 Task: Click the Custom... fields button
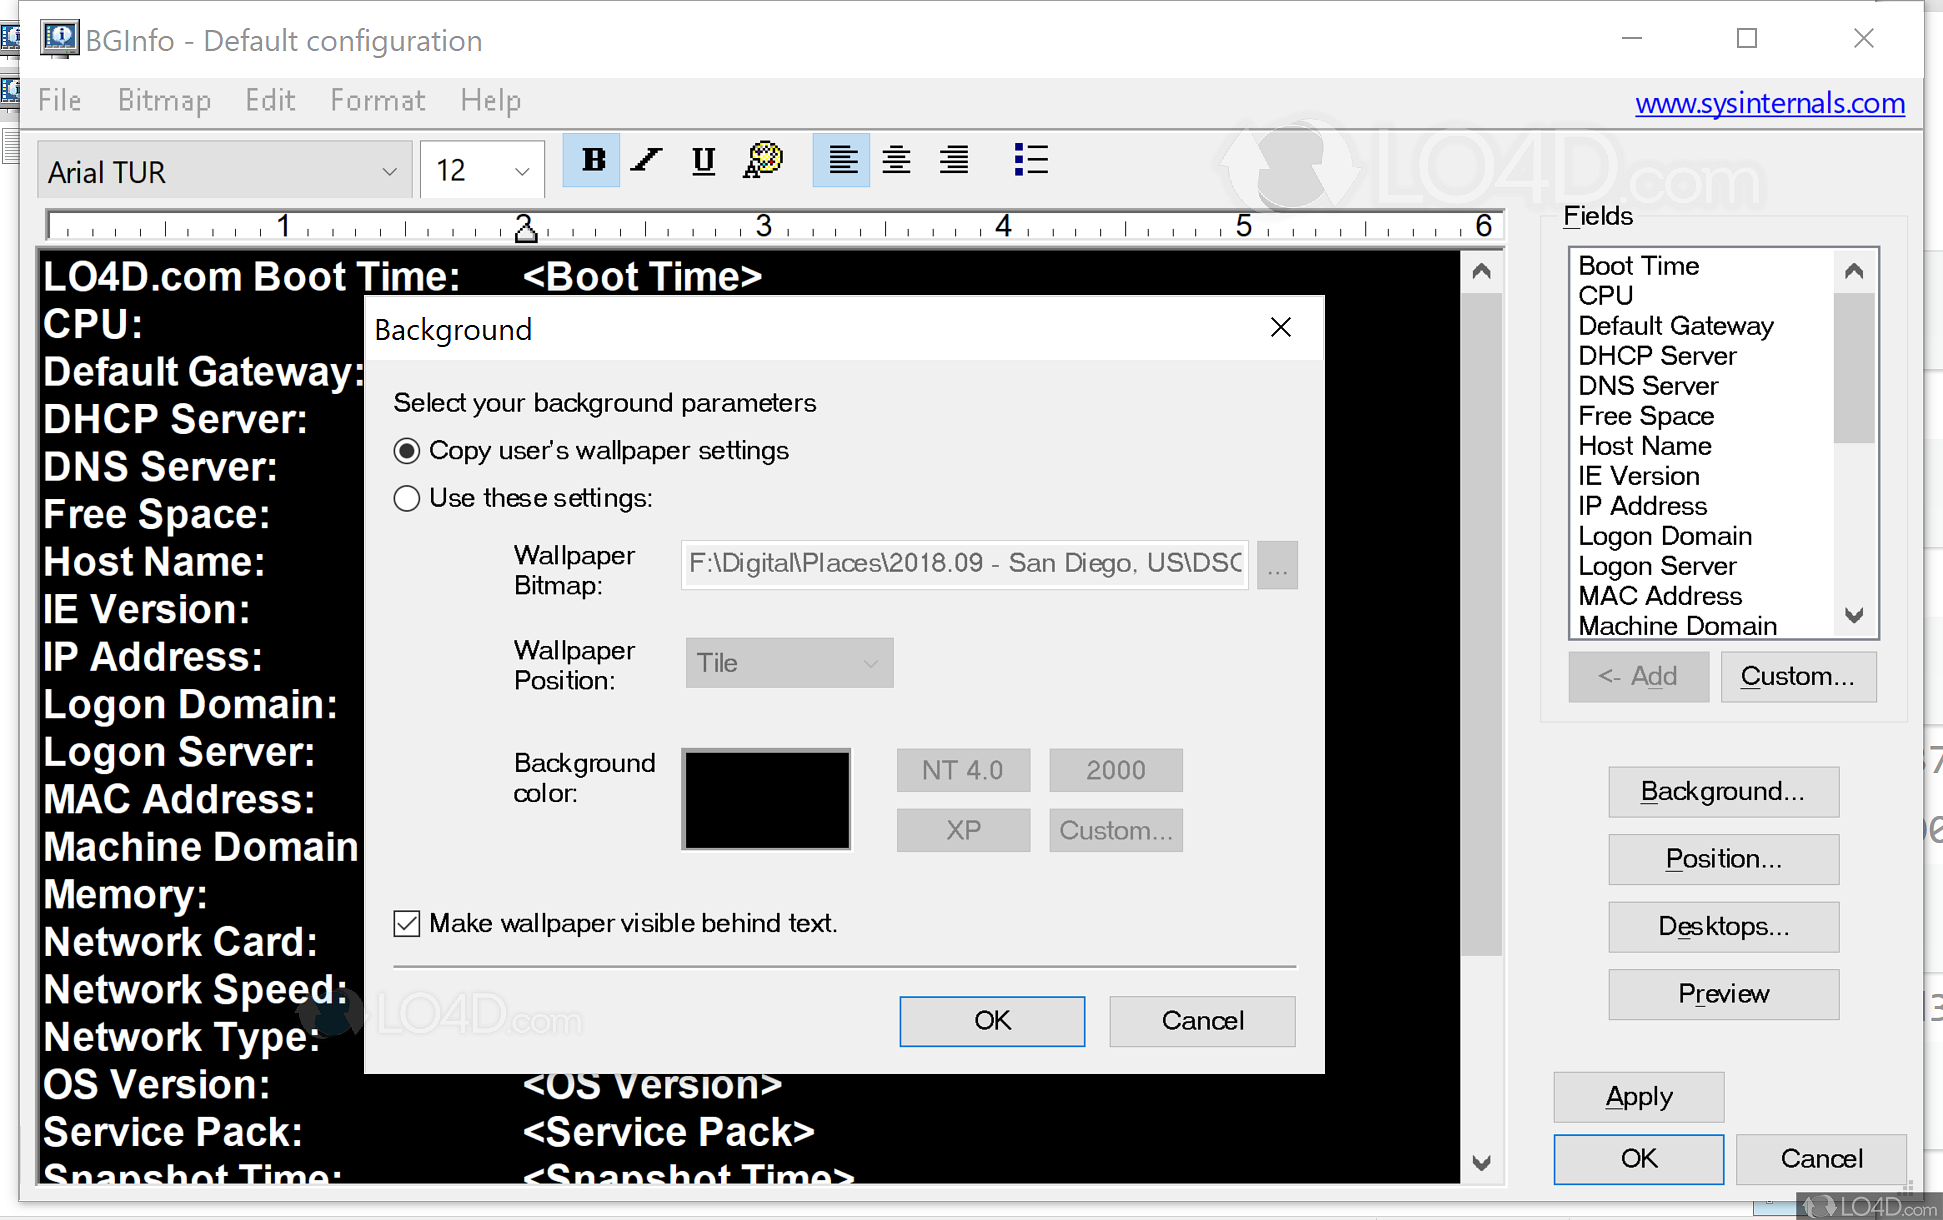1798,677
